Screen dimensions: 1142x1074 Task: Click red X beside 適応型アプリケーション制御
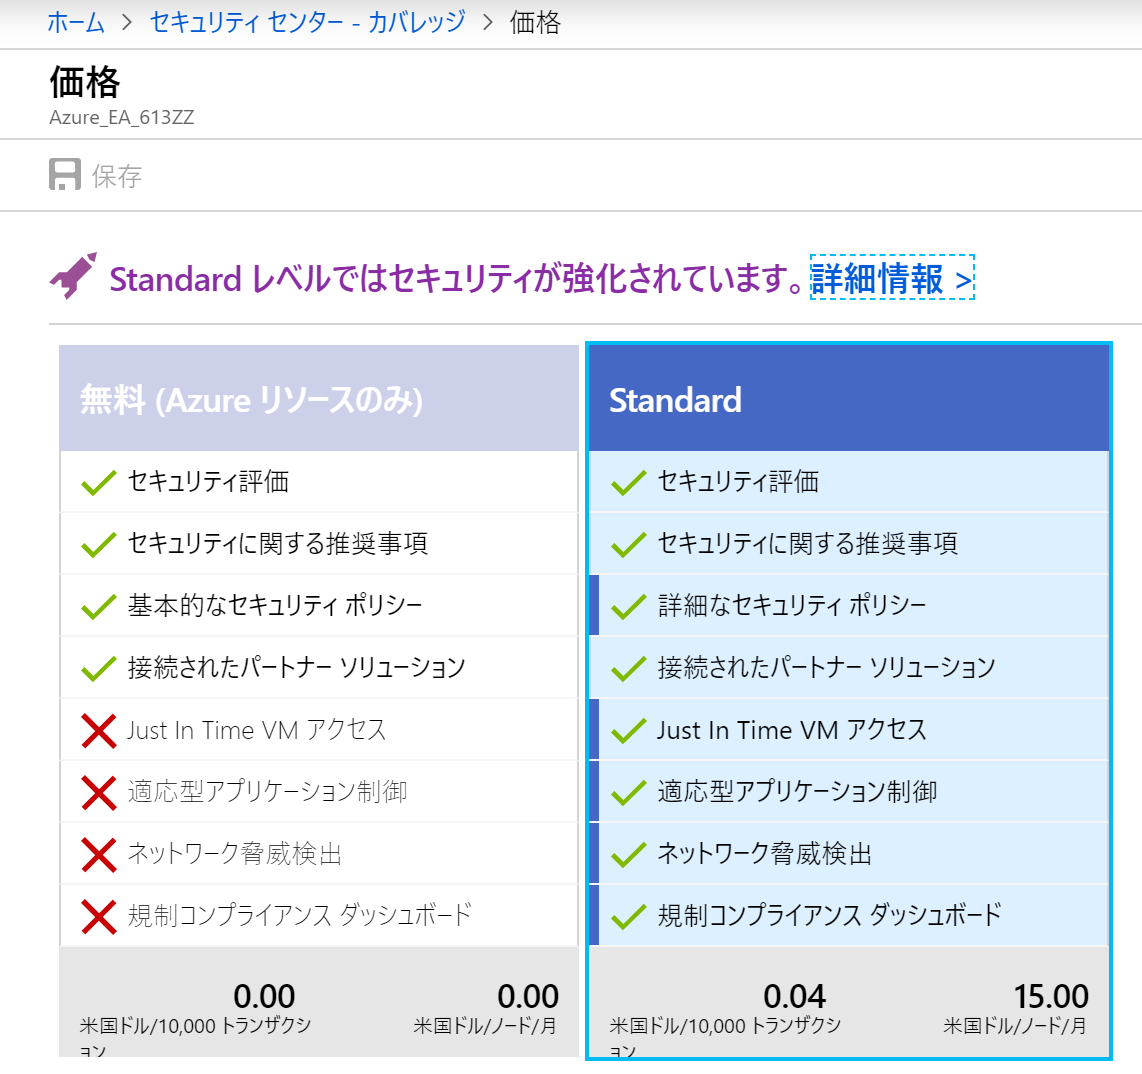click(99, 792)
